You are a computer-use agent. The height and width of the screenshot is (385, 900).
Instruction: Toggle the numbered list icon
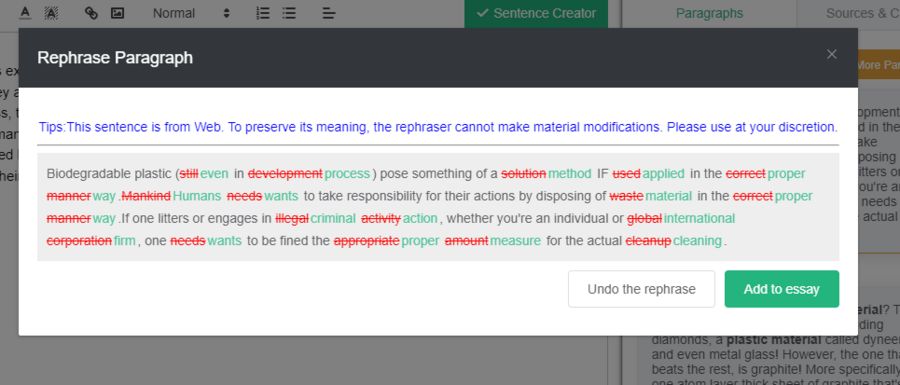[263, 13]
